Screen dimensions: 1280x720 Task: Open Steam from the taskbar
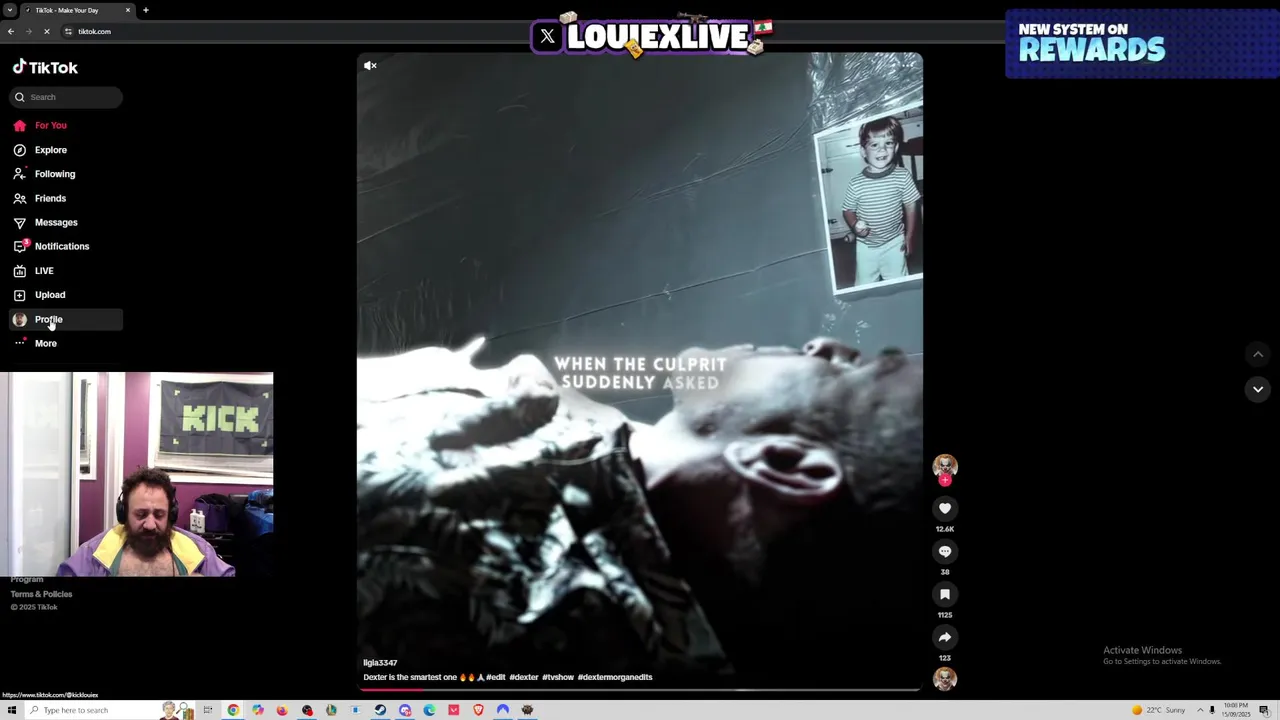[380, 710]
